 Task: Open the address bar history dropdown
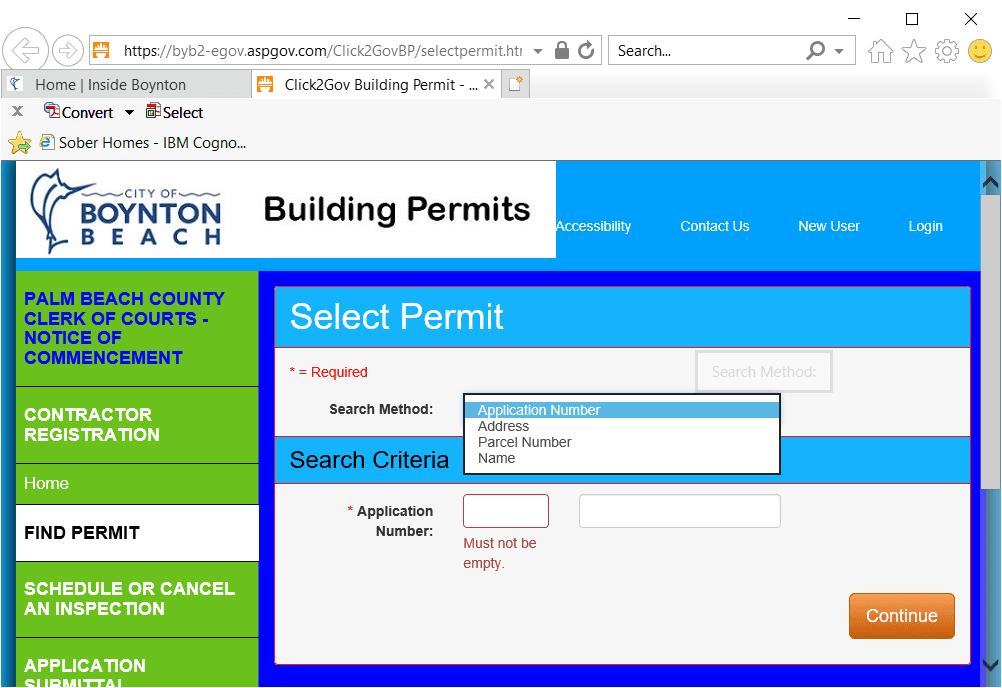[537, 49]
